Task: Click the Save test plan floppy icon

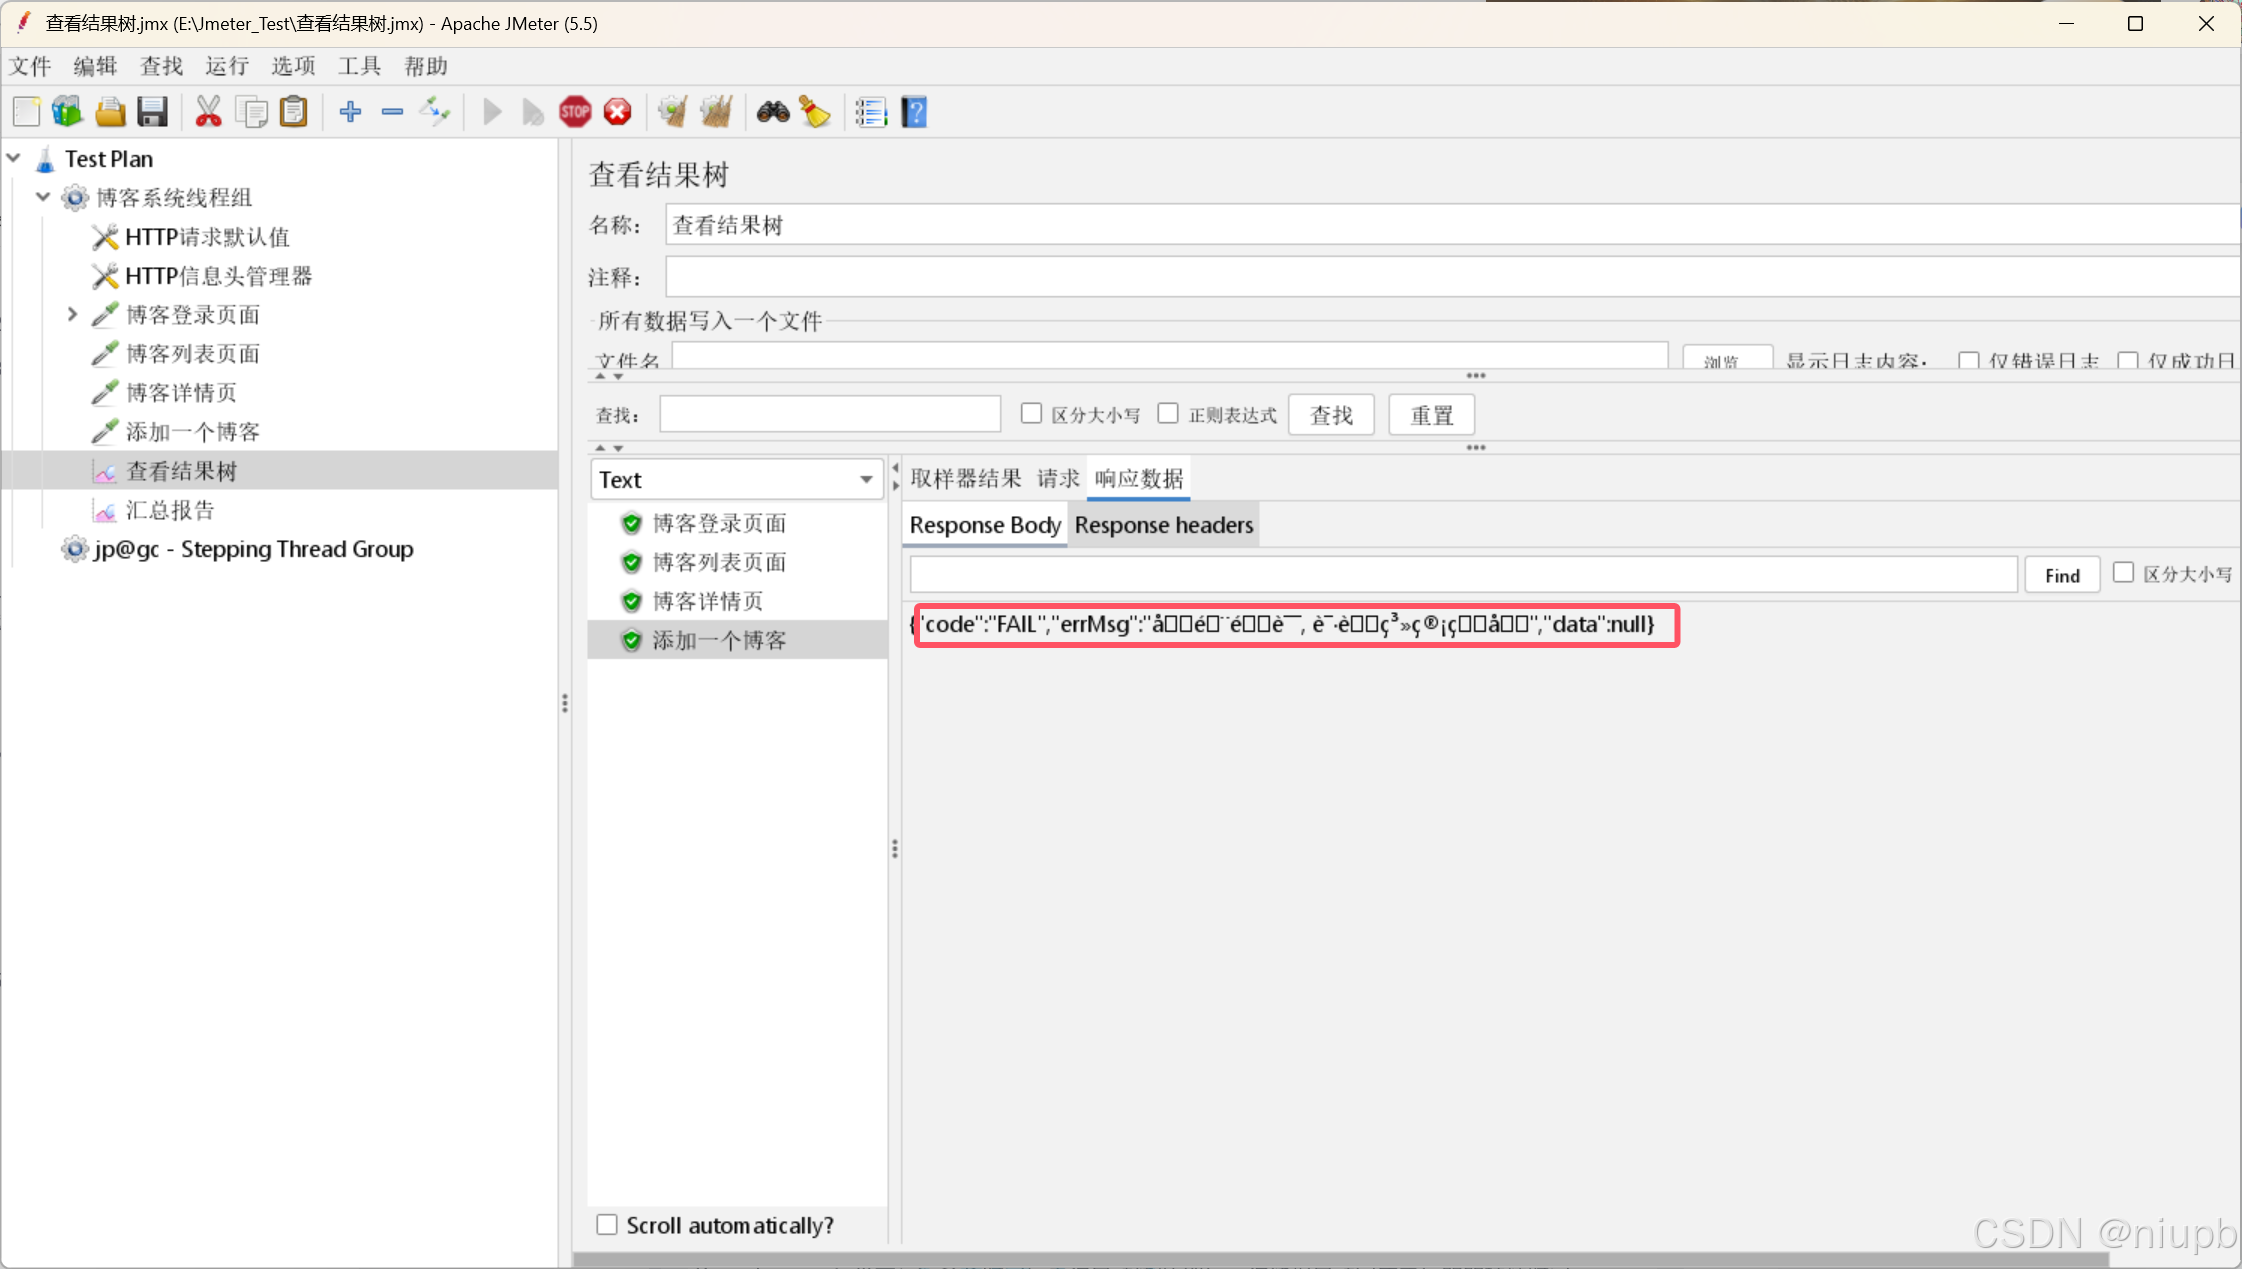Action: pos(152,112)
